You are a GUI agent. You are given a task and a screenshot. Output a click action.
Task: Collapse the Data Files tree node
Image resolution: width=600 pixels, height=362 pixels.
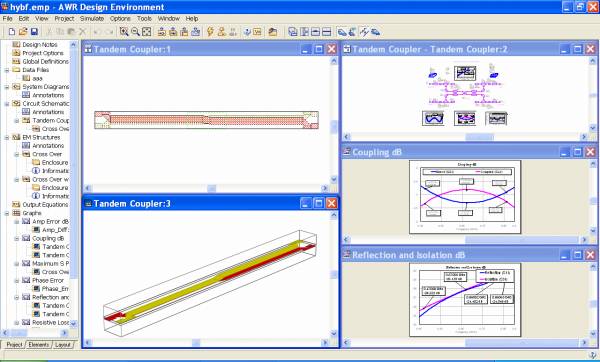[7, 70]
